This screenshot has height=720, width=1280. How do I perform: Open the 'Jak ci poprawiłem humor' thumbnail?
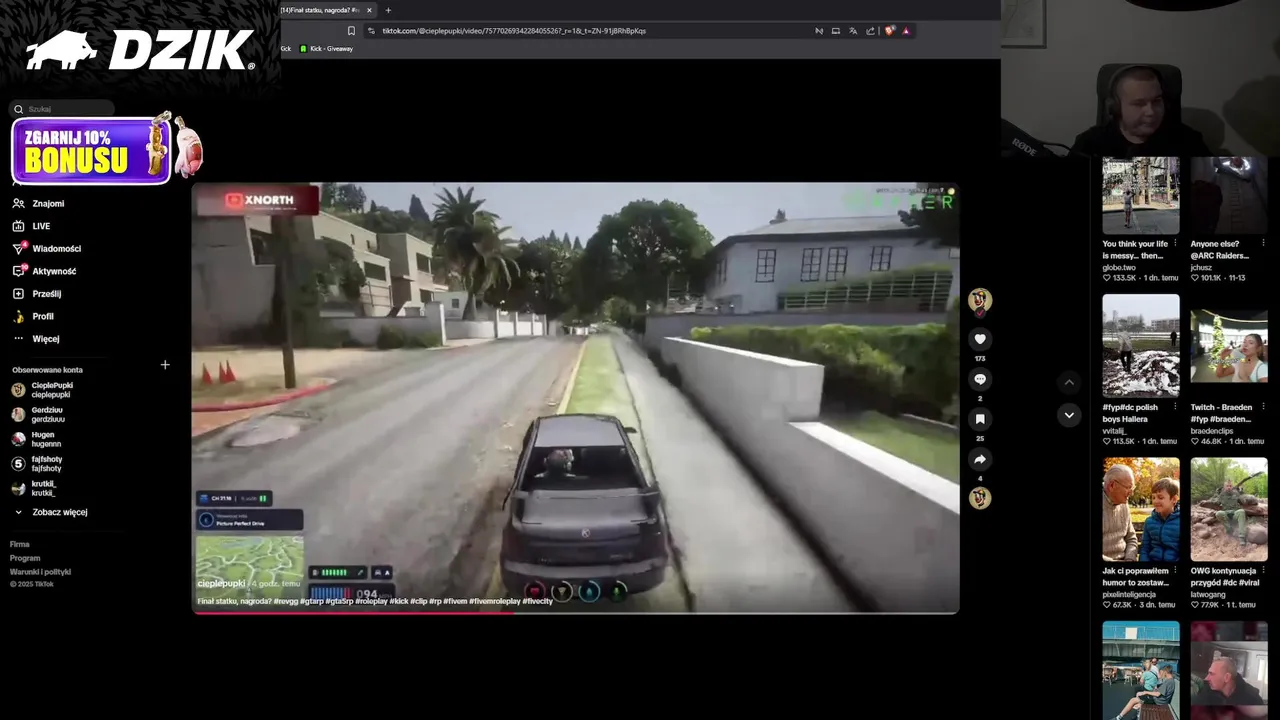pos(1141,510)
